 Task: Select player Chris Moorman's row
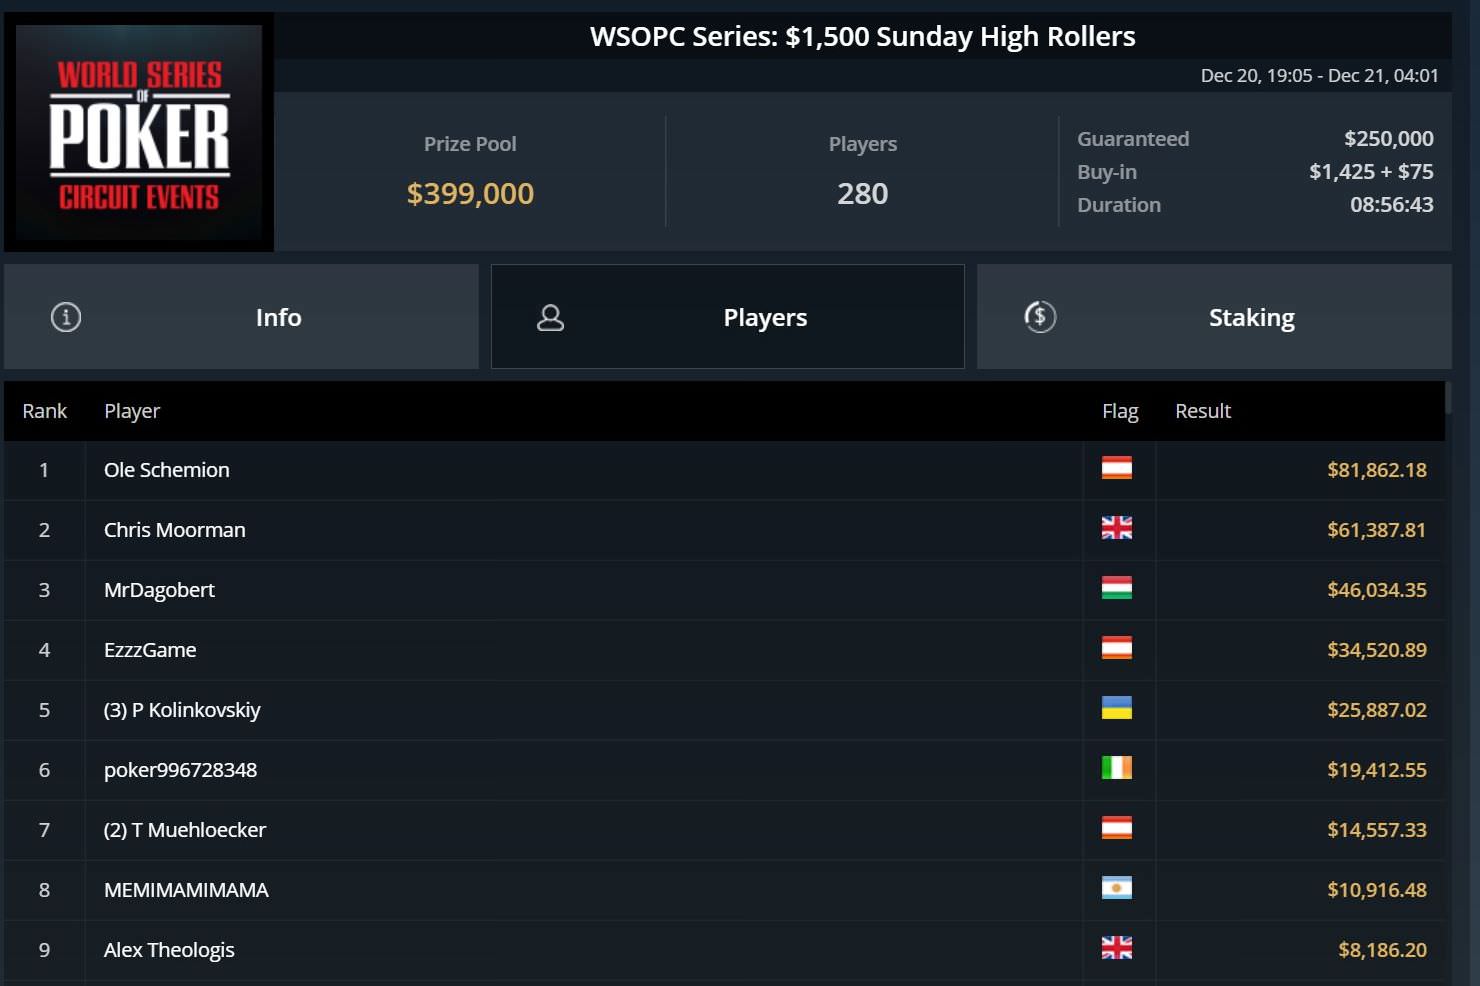[725, 530]
